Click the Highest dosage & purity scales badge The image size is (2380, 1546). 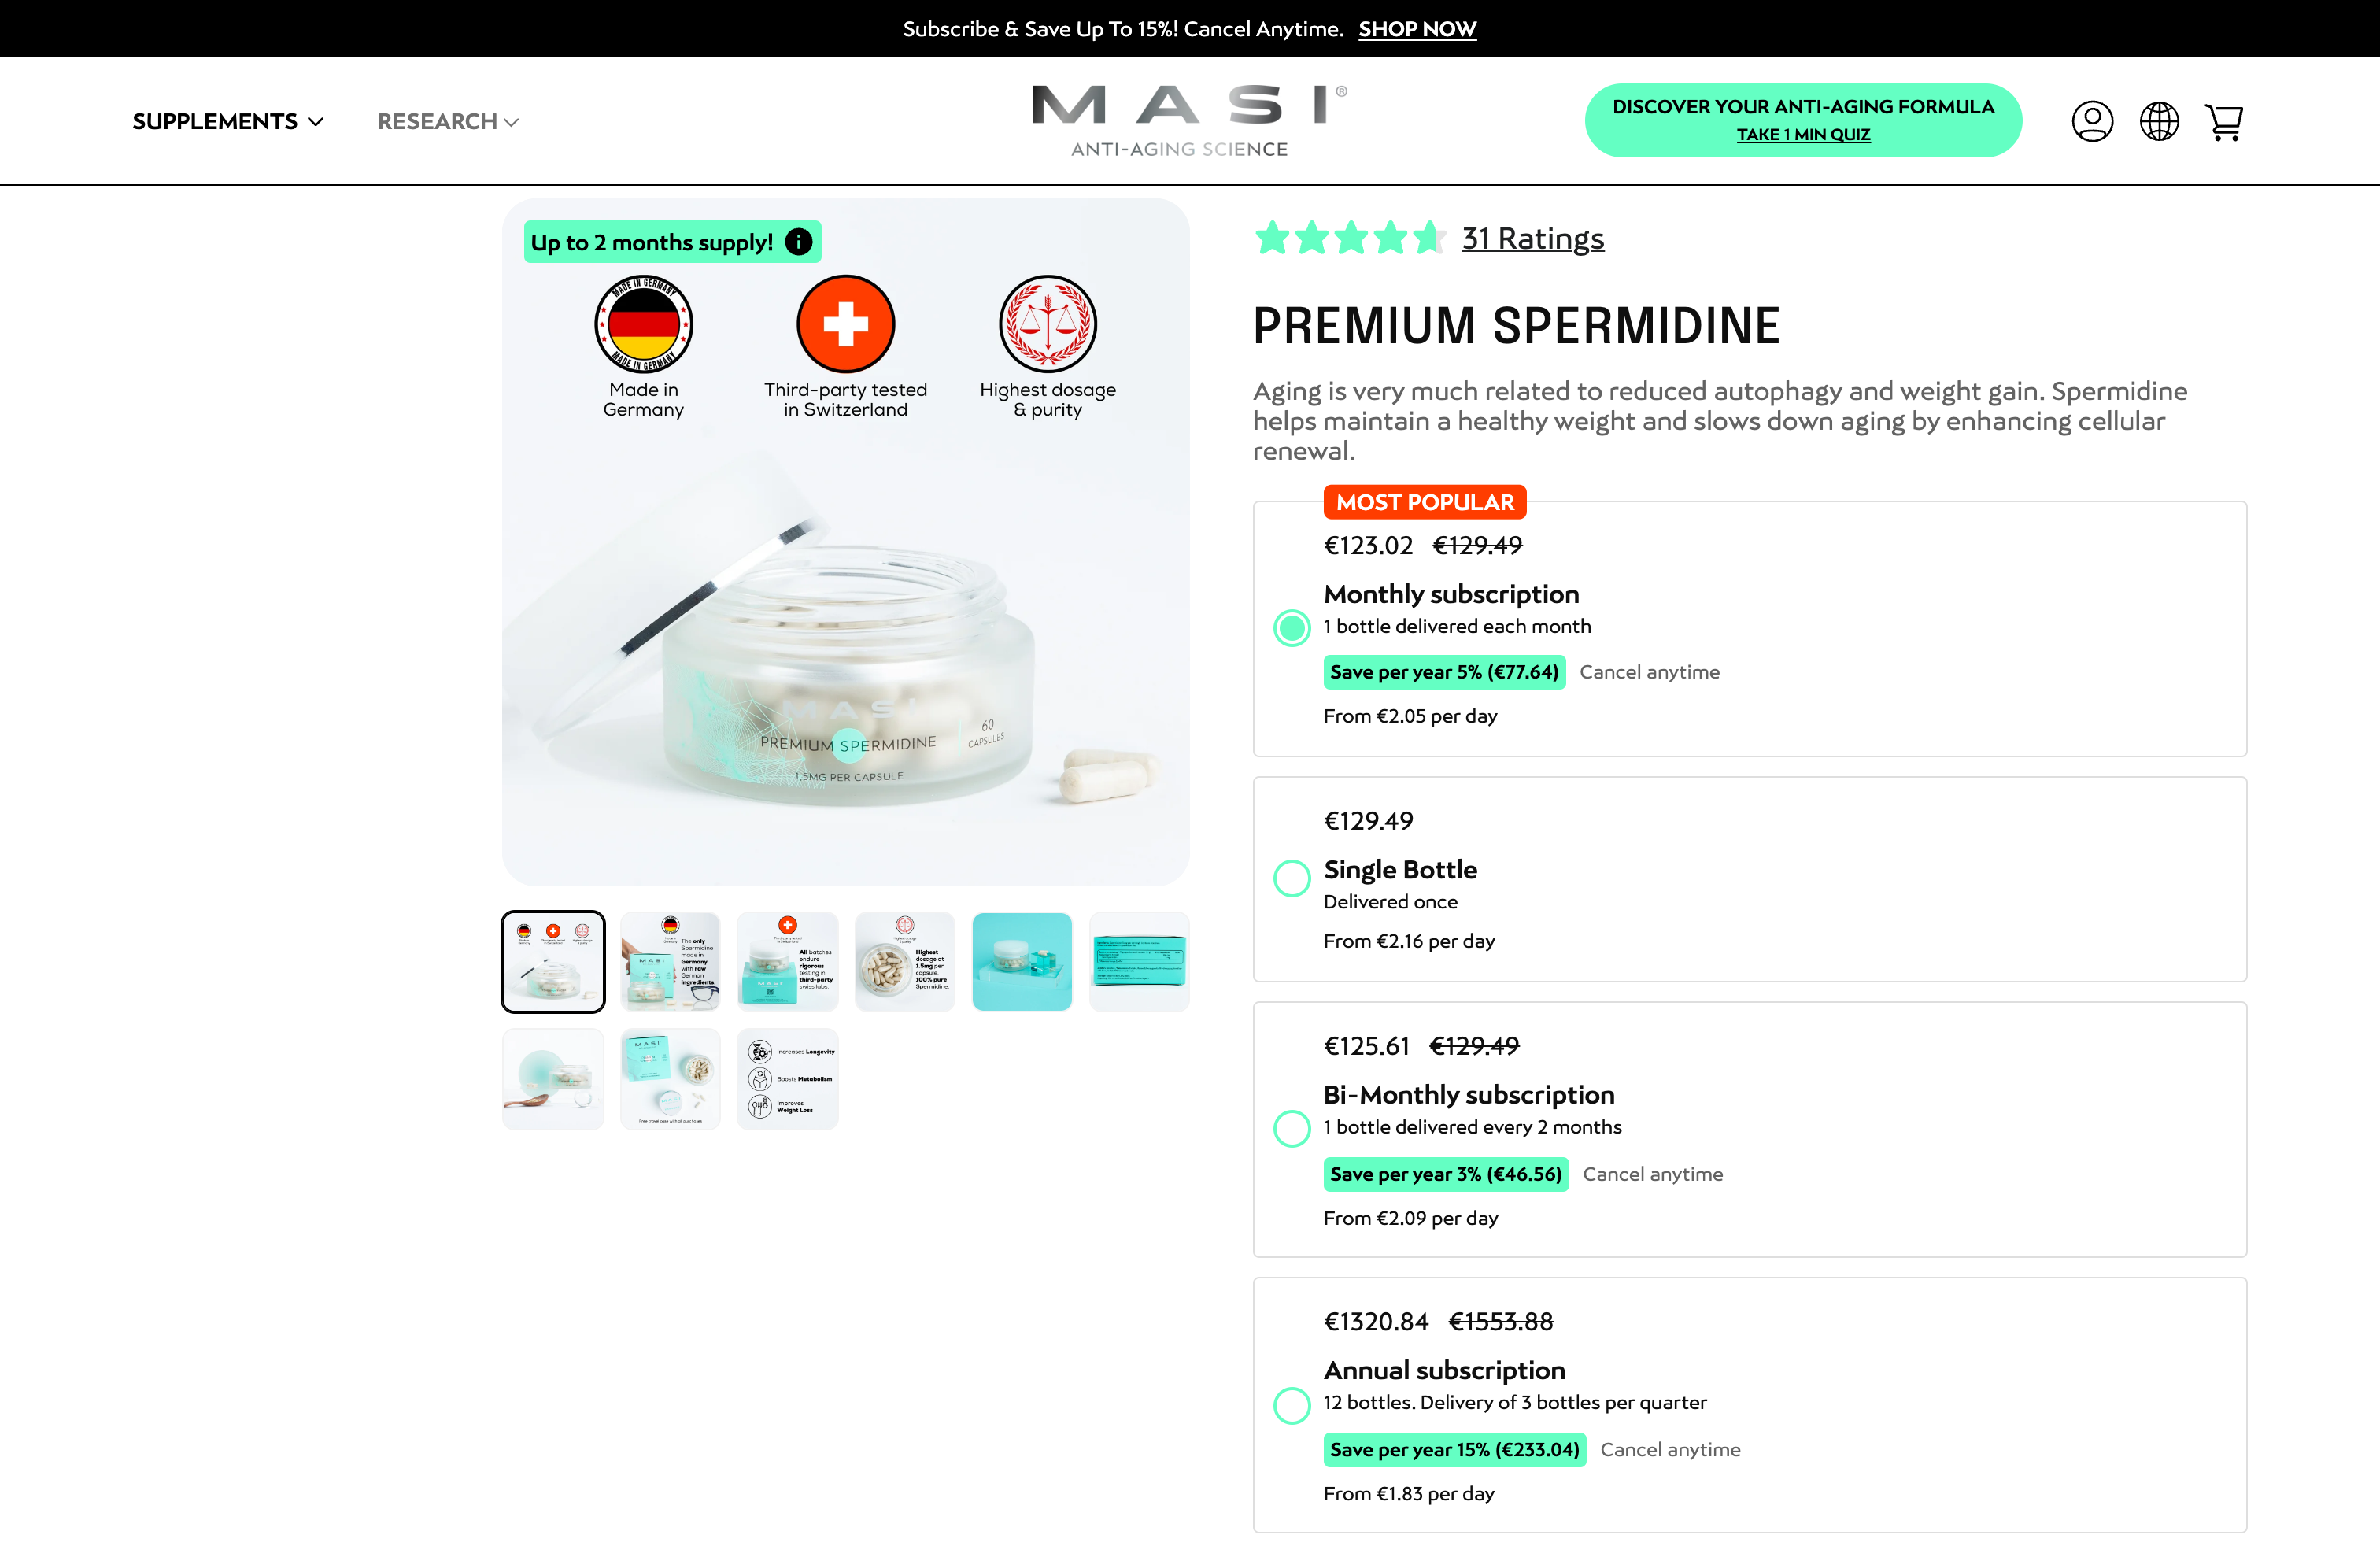pyautogui.click(x=1048, y=324)
